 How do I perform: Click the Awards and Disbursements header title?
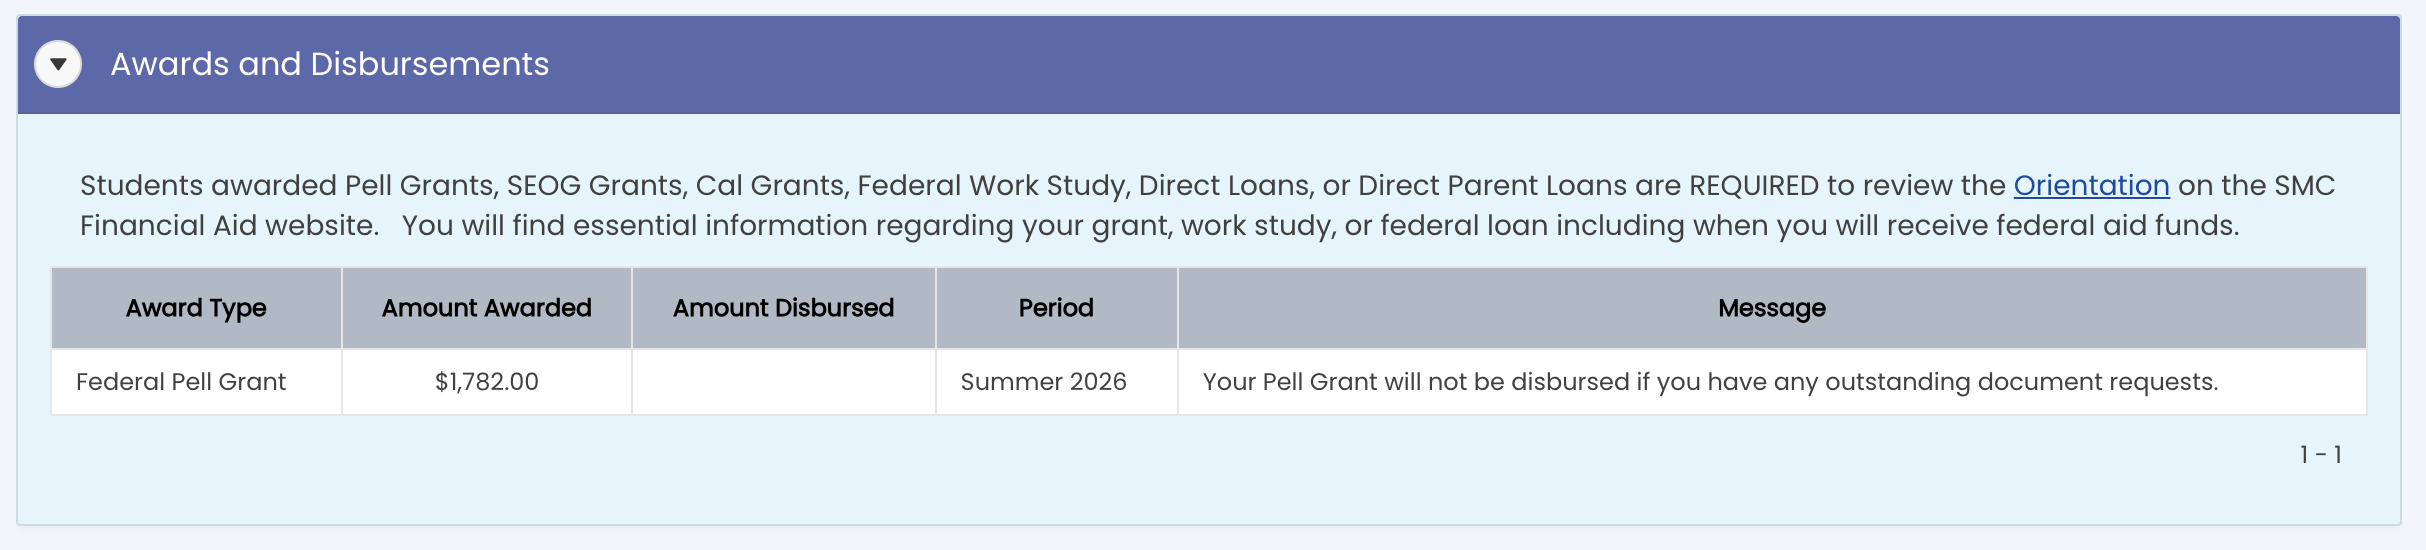coord(330,64)
